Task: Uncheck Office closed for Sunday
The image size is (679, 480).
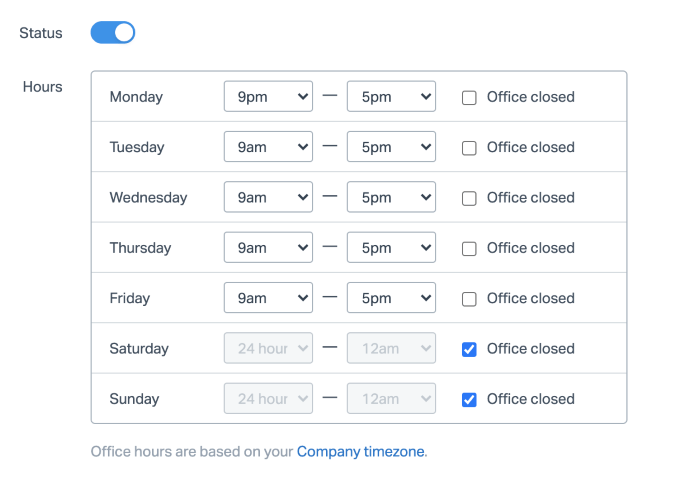Action: [x=469, y=399]
